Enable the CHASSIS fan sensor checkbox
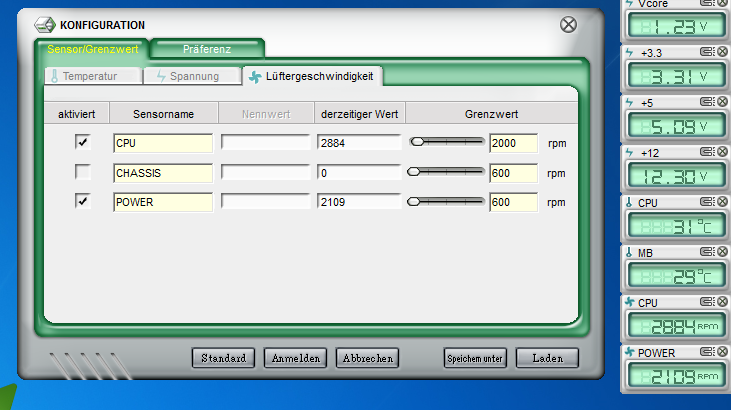 pyautogui.click(x=83, y=172)
